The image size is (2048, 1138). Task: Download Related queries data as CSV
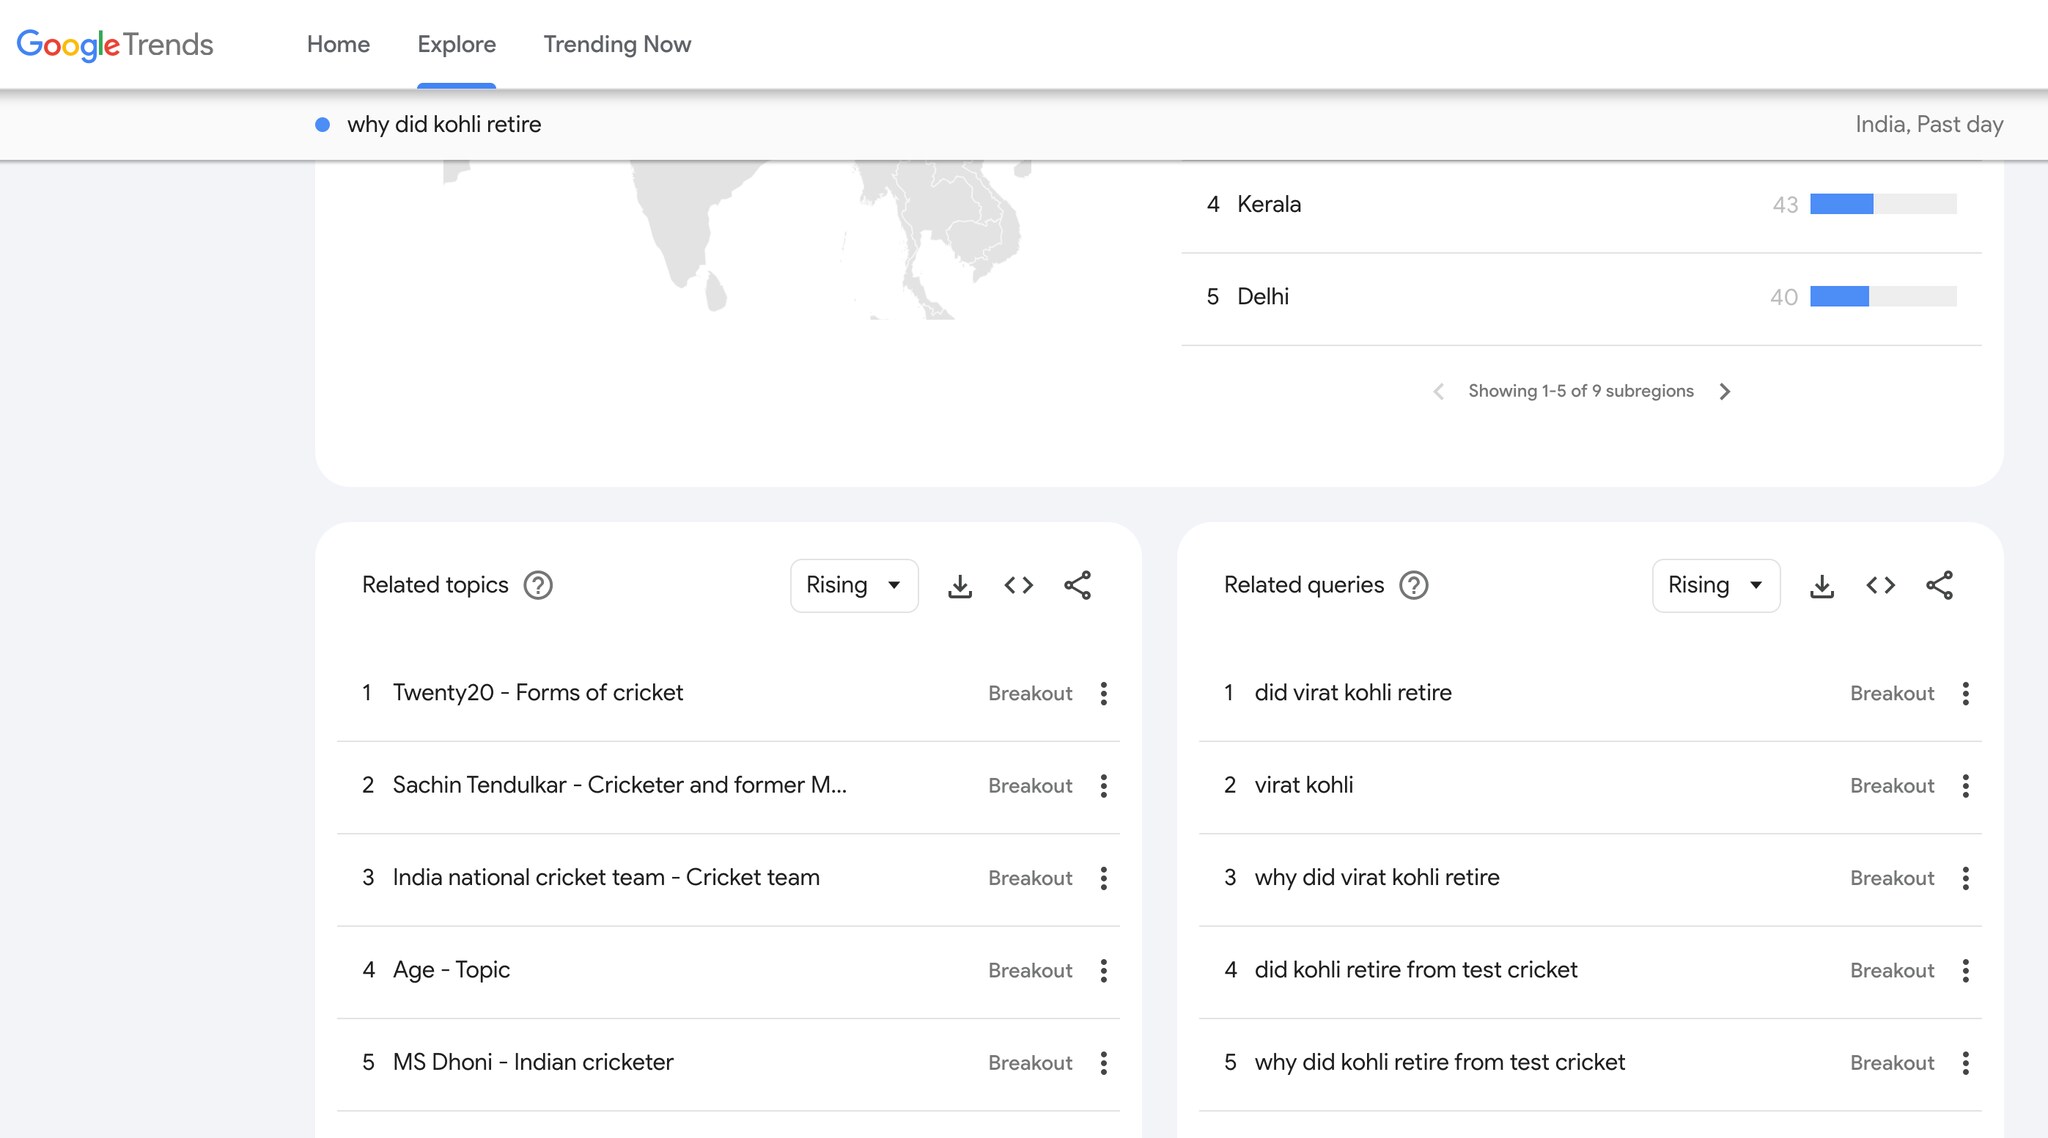[x=1822, y=585]
